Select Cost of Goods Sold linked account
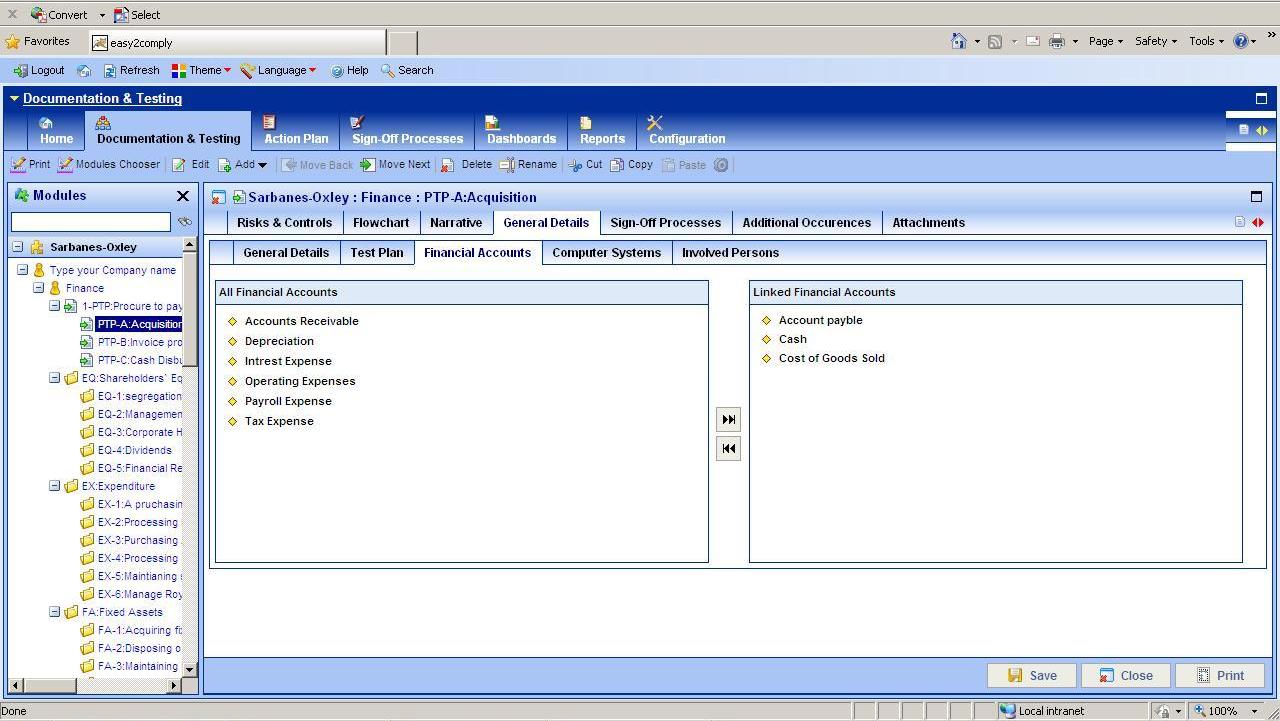This screenshot has height=721, width=1280. tap(832, 358)
